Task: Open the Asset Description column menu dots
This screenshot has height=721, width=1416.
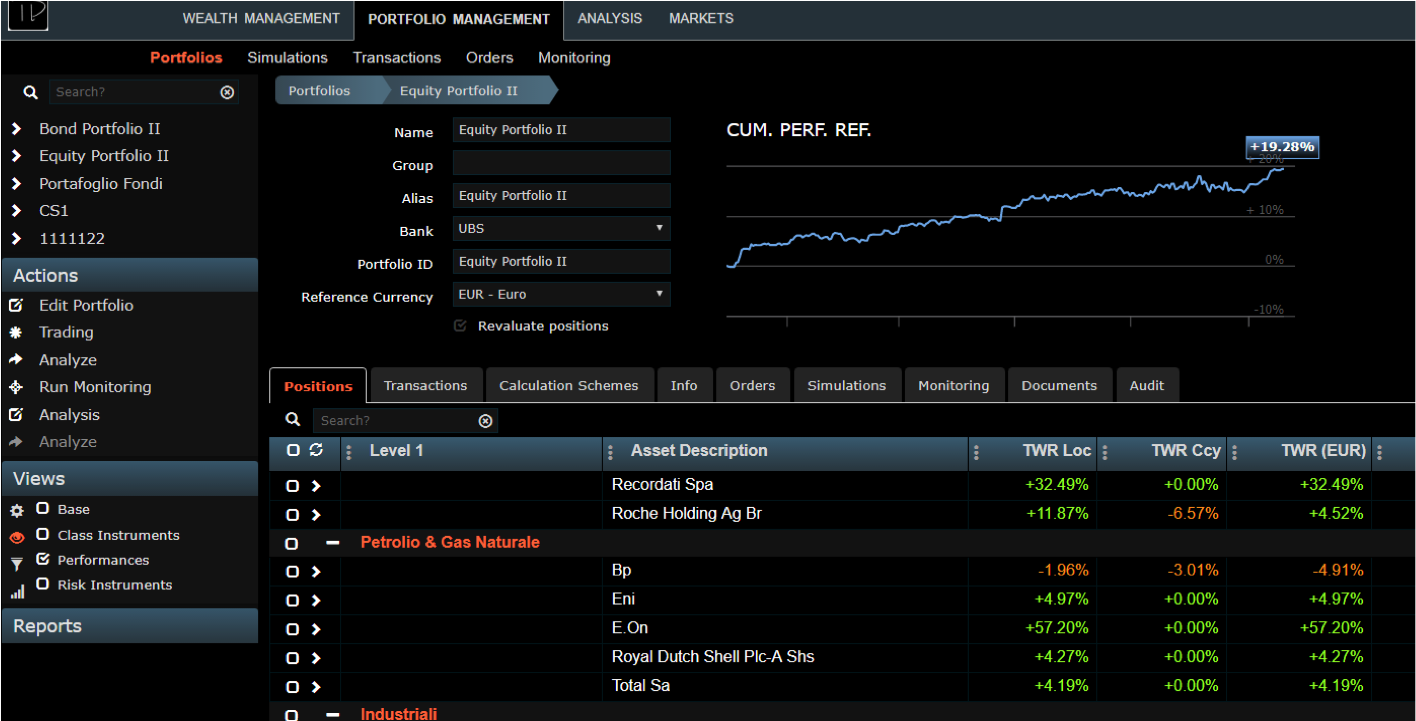Action: pyautogui.click(x=610, y=452)
